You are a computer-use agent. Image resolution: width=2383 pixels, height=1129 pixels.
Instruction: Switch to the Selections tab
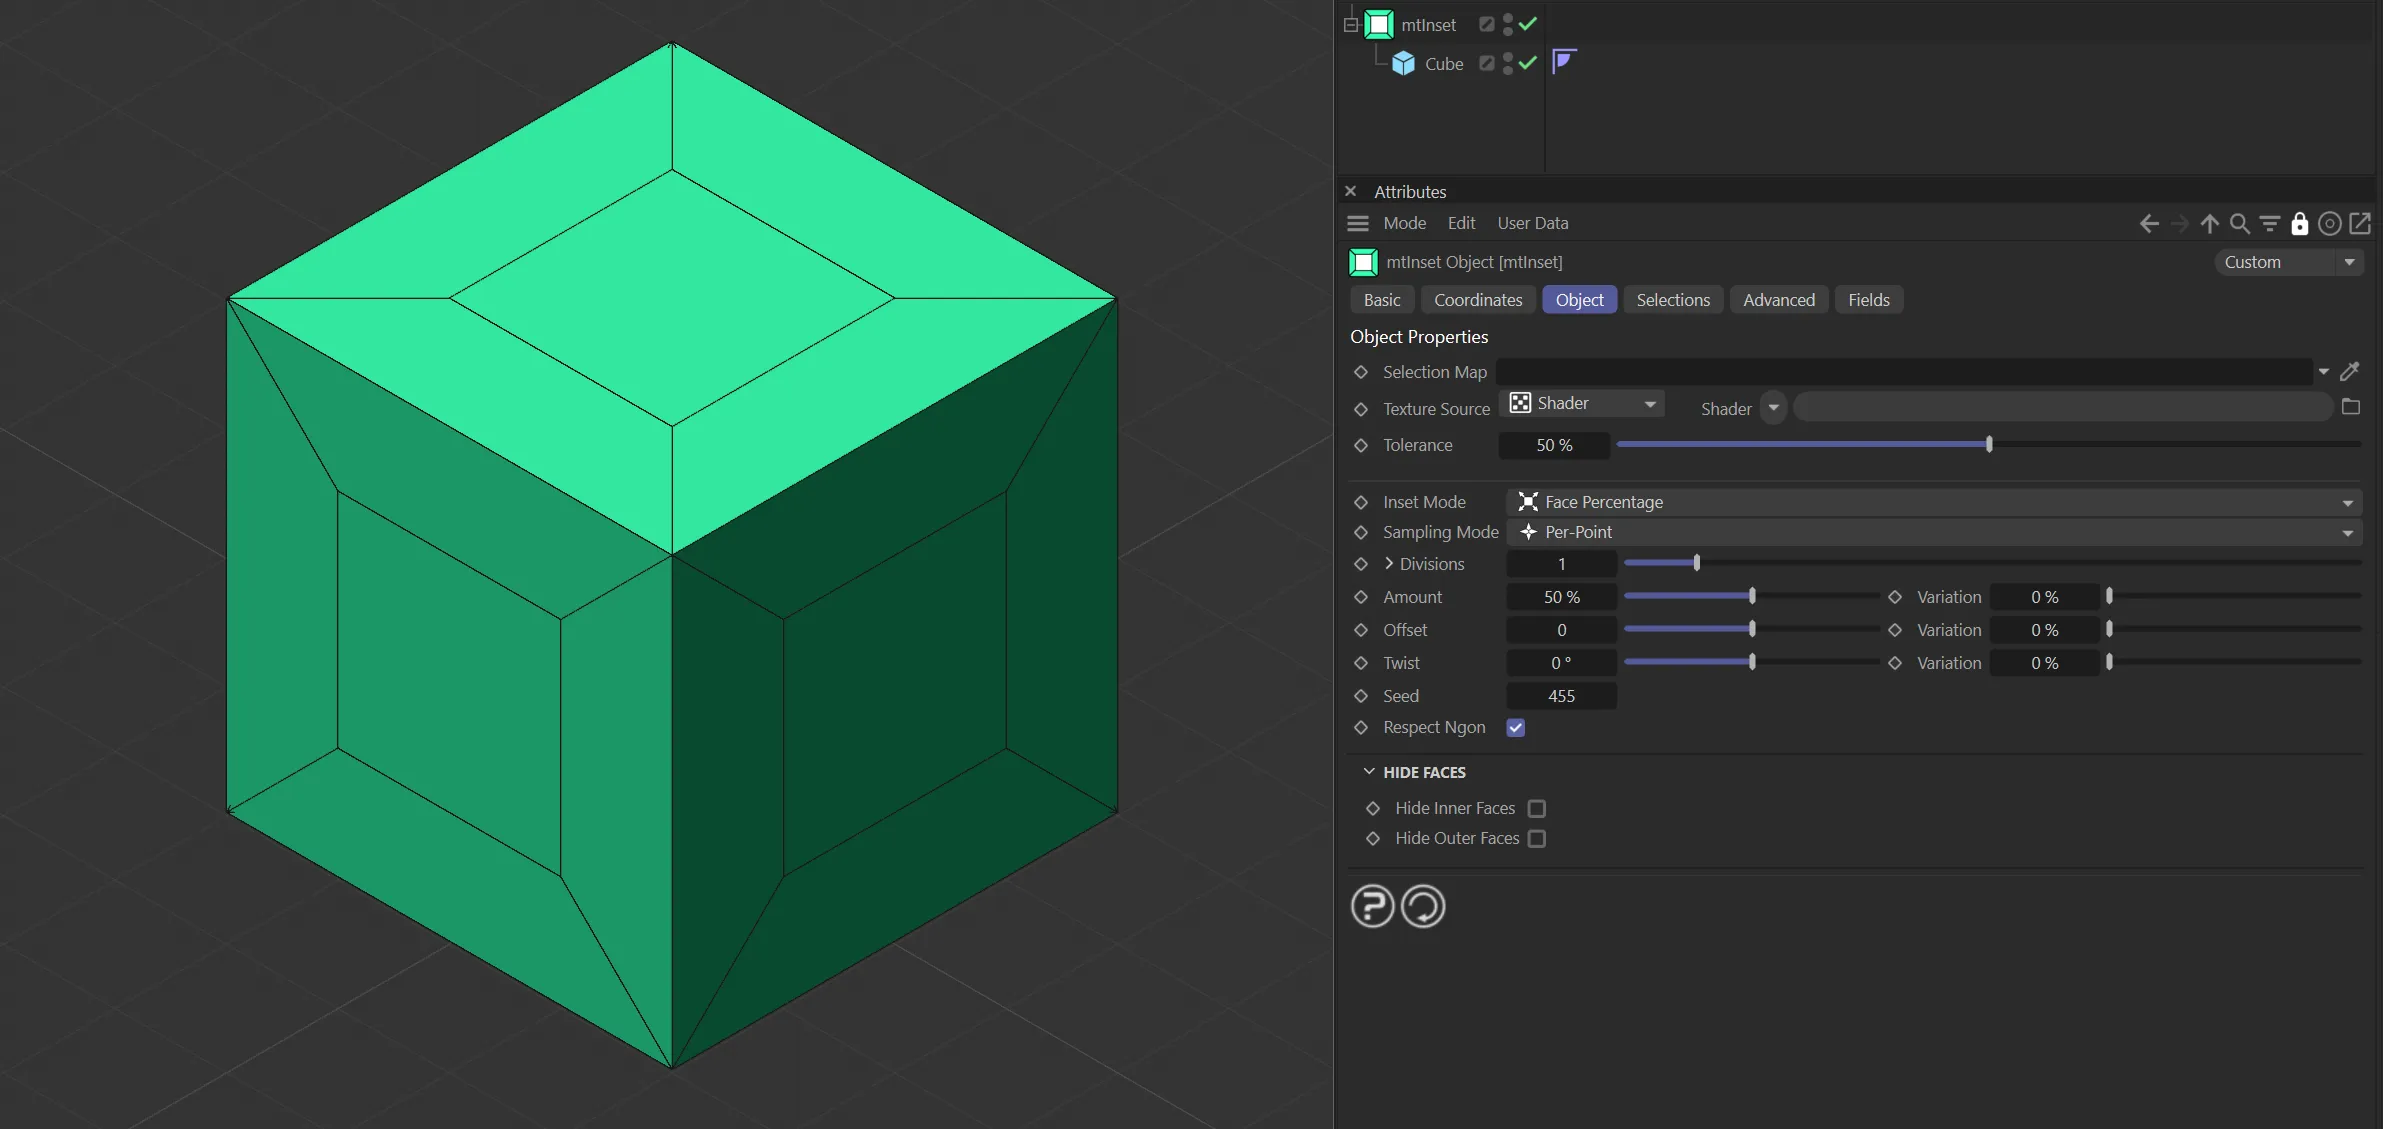pos(1672,300)
